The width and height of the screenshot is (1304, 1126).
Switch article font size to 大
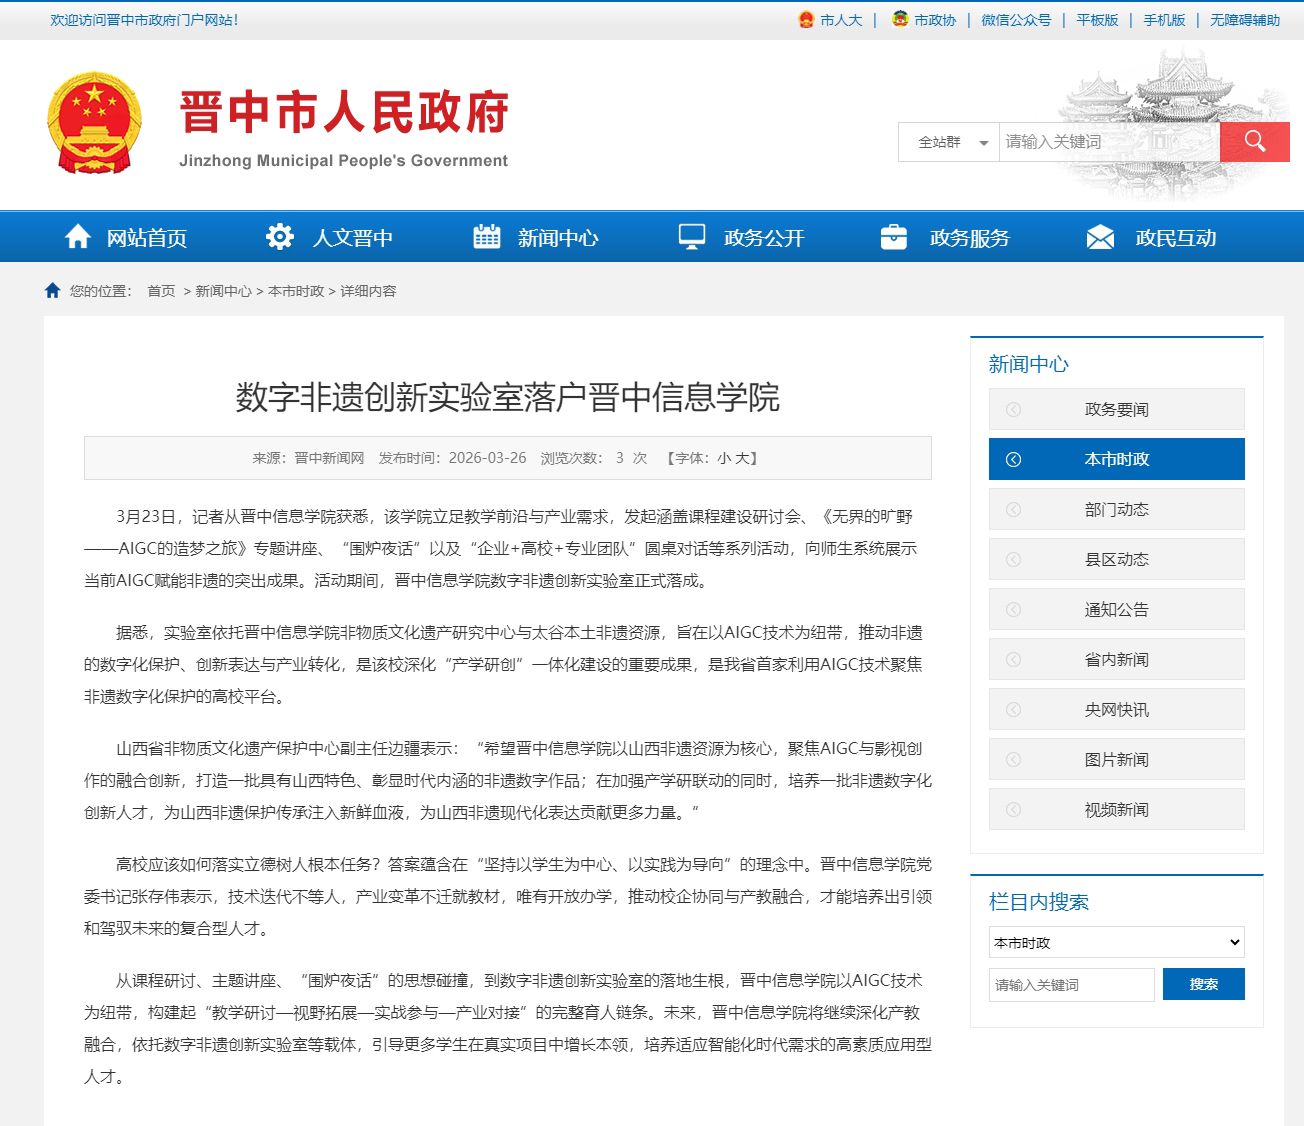(742, 458)
